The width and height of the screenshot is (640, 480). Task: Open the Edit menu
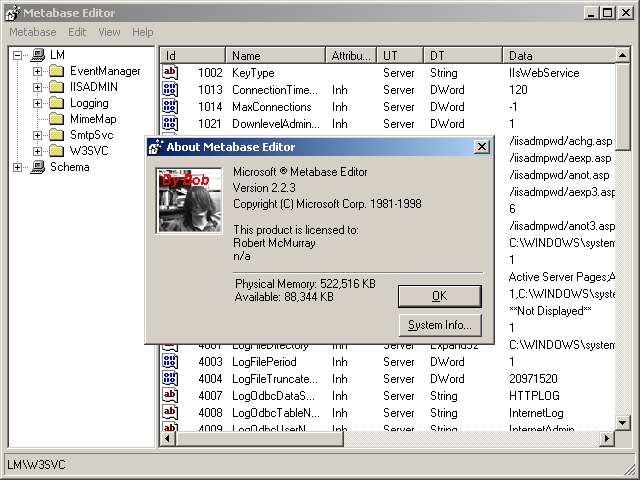pos(77,32)
